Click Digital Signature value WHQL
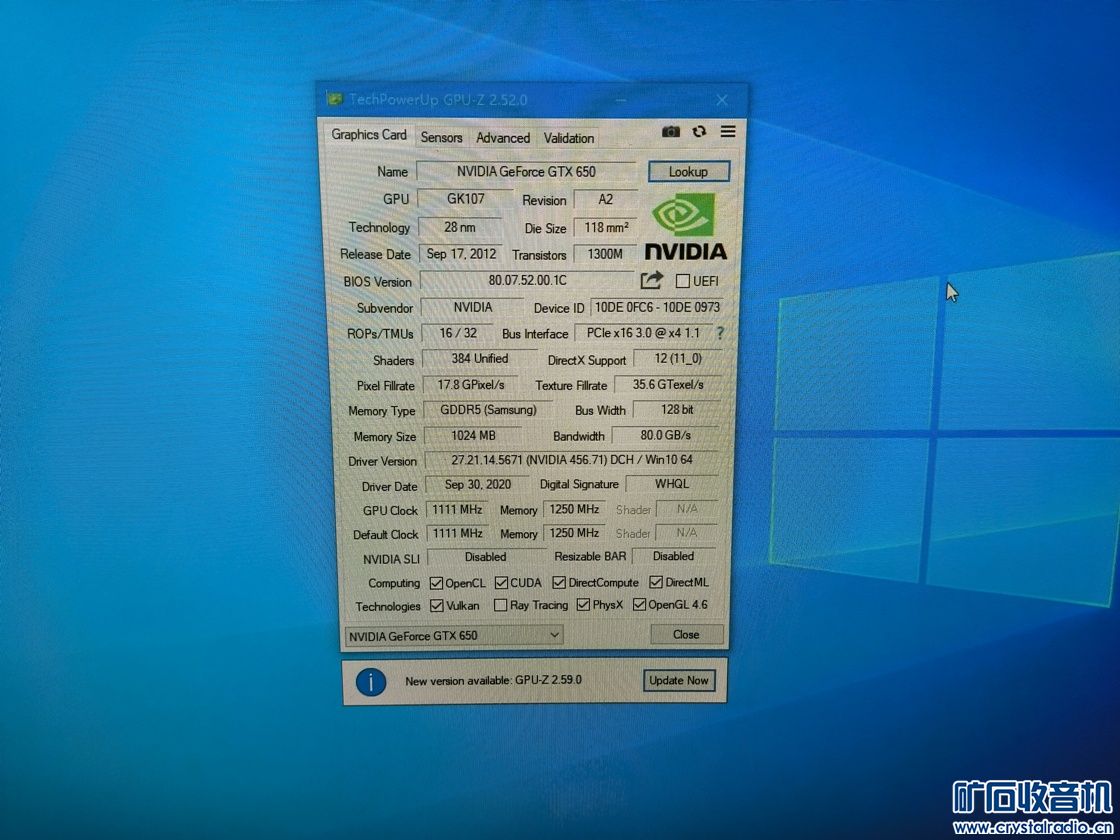Screen dimensions: 1120x840 (x=671, y=484)
